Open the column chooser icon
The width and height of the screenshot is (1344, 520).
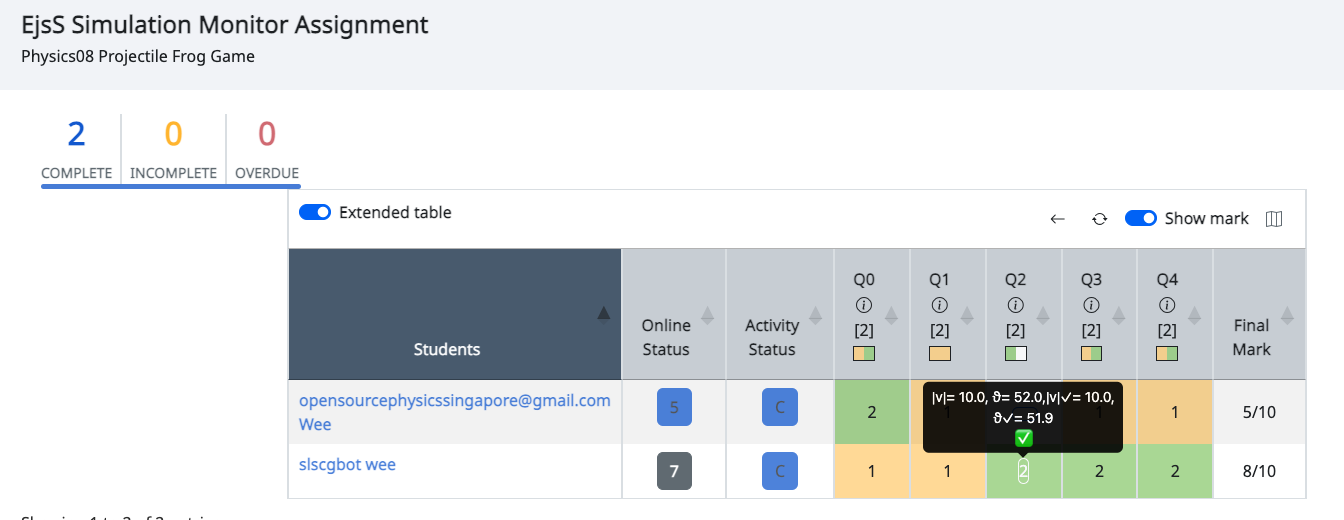tap(1274, 219)
